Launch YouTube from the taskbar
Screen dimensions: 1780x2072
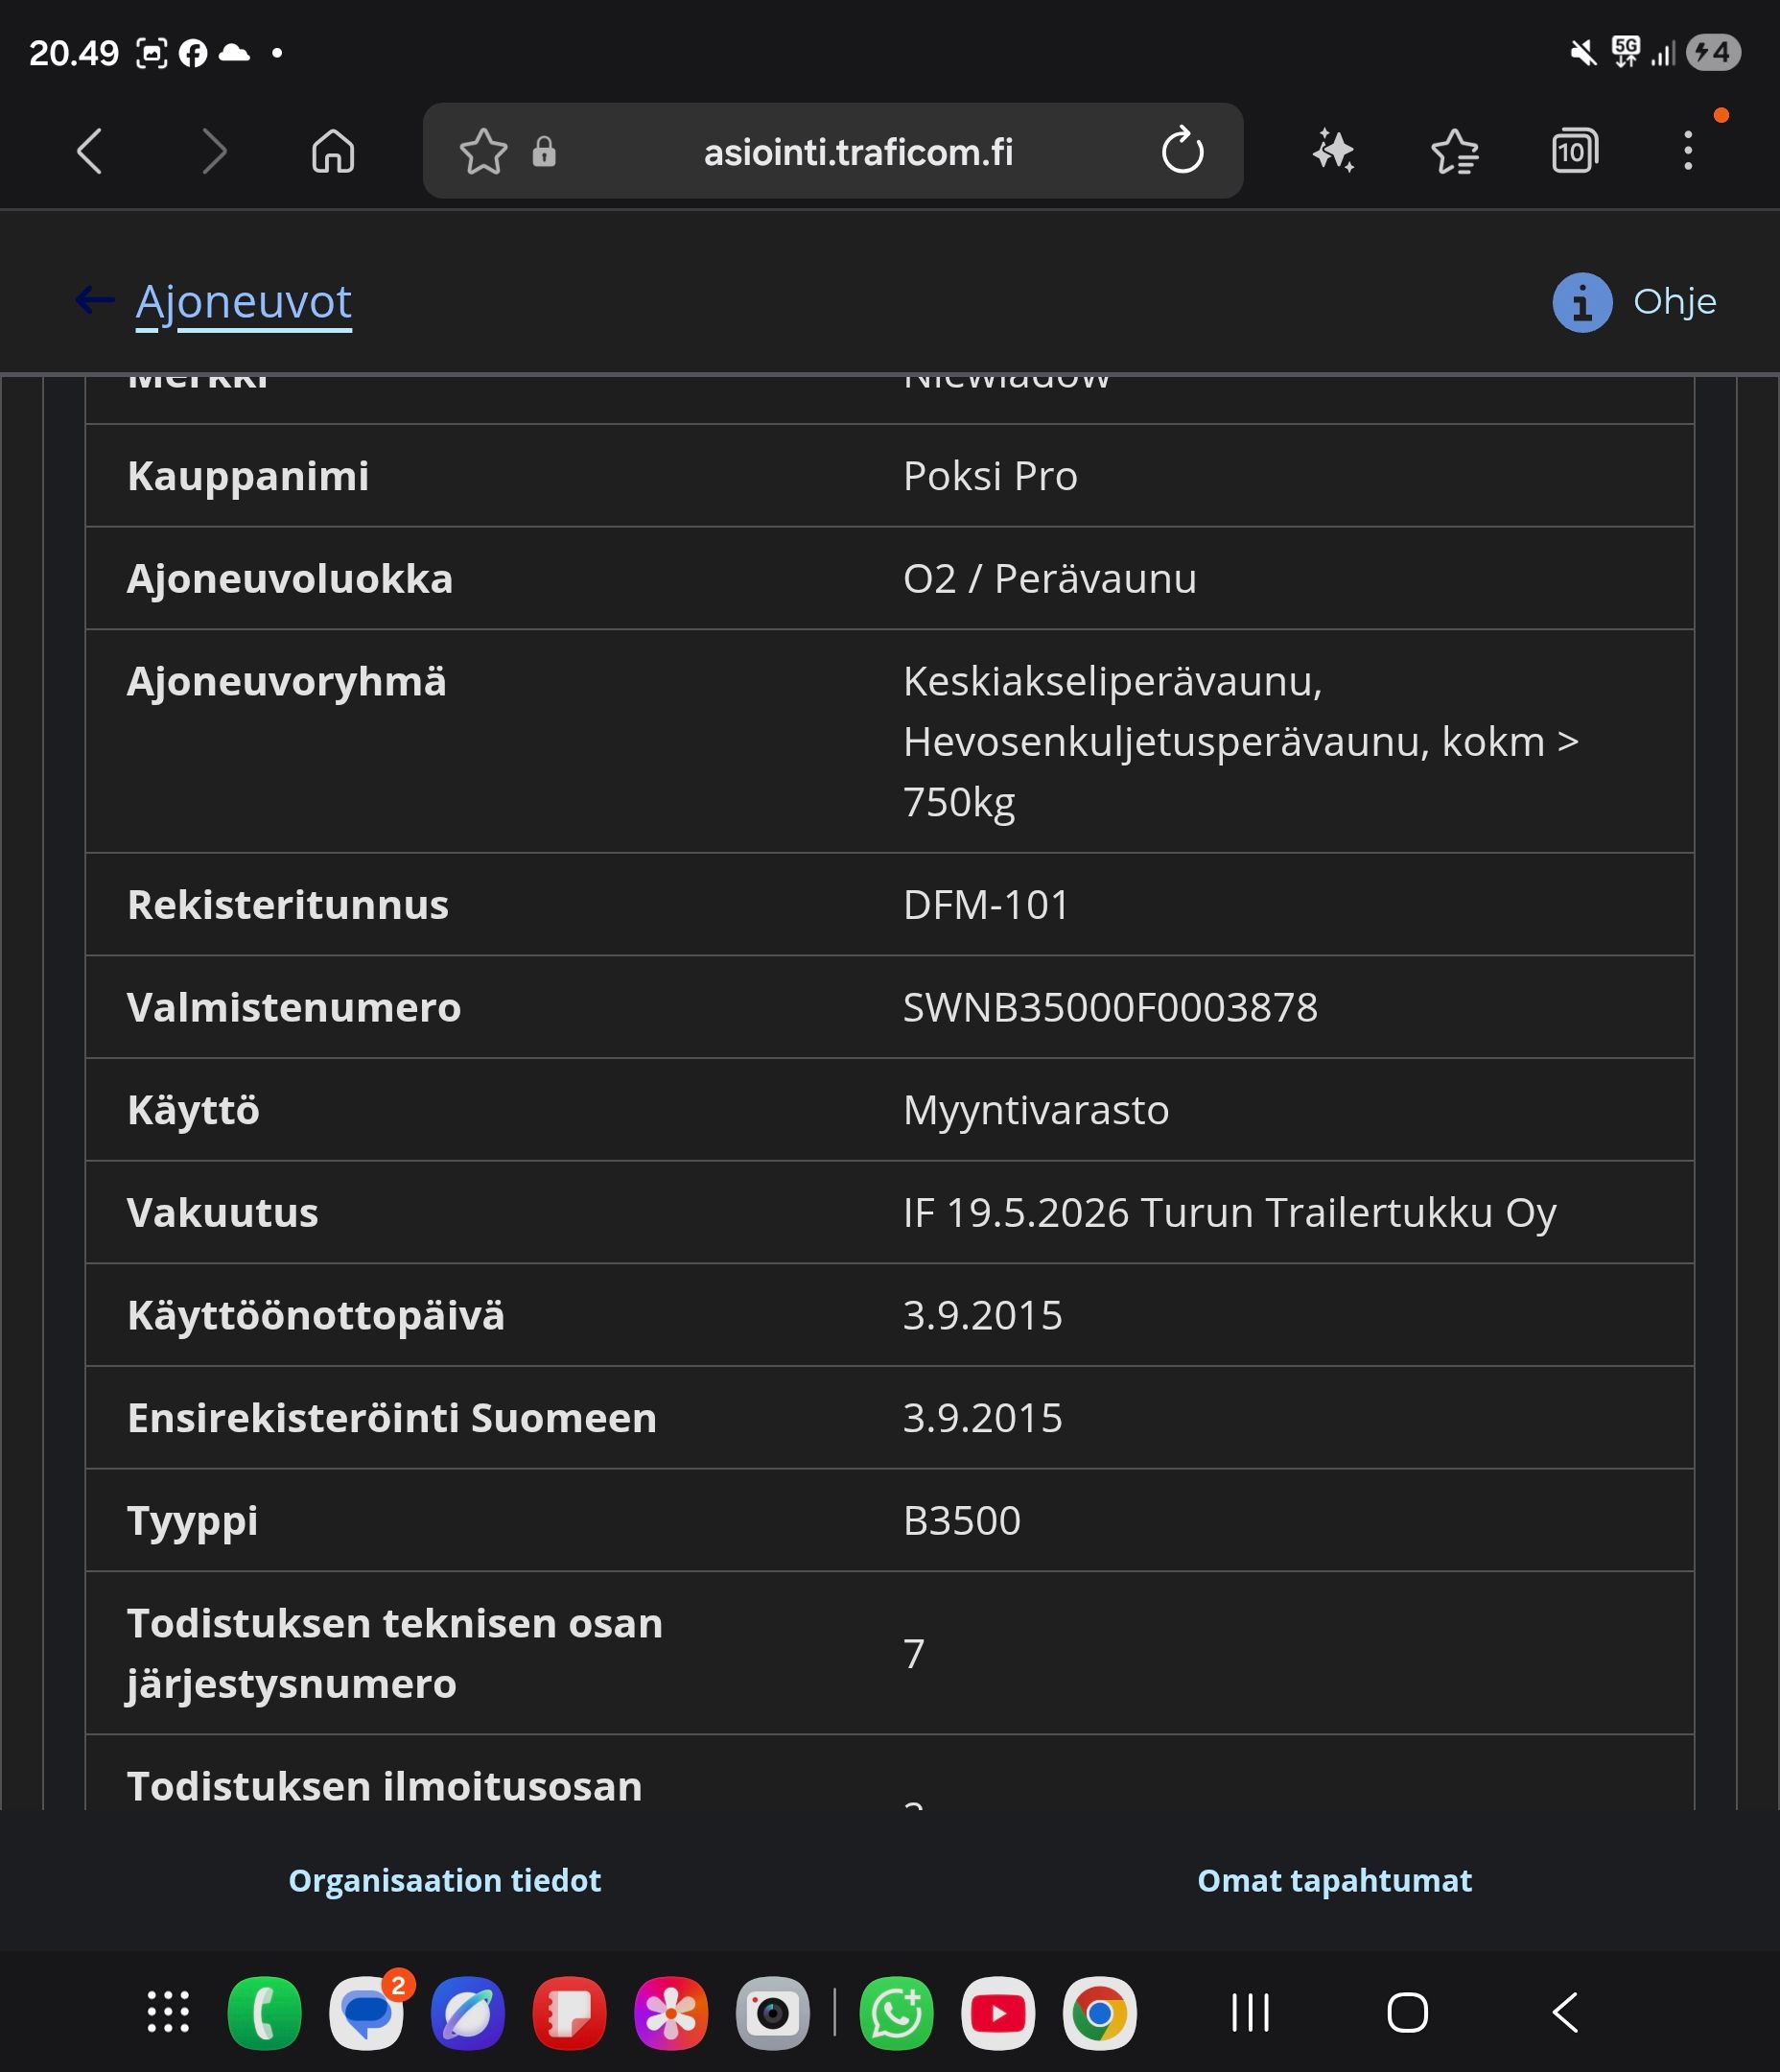(998, 2013)
